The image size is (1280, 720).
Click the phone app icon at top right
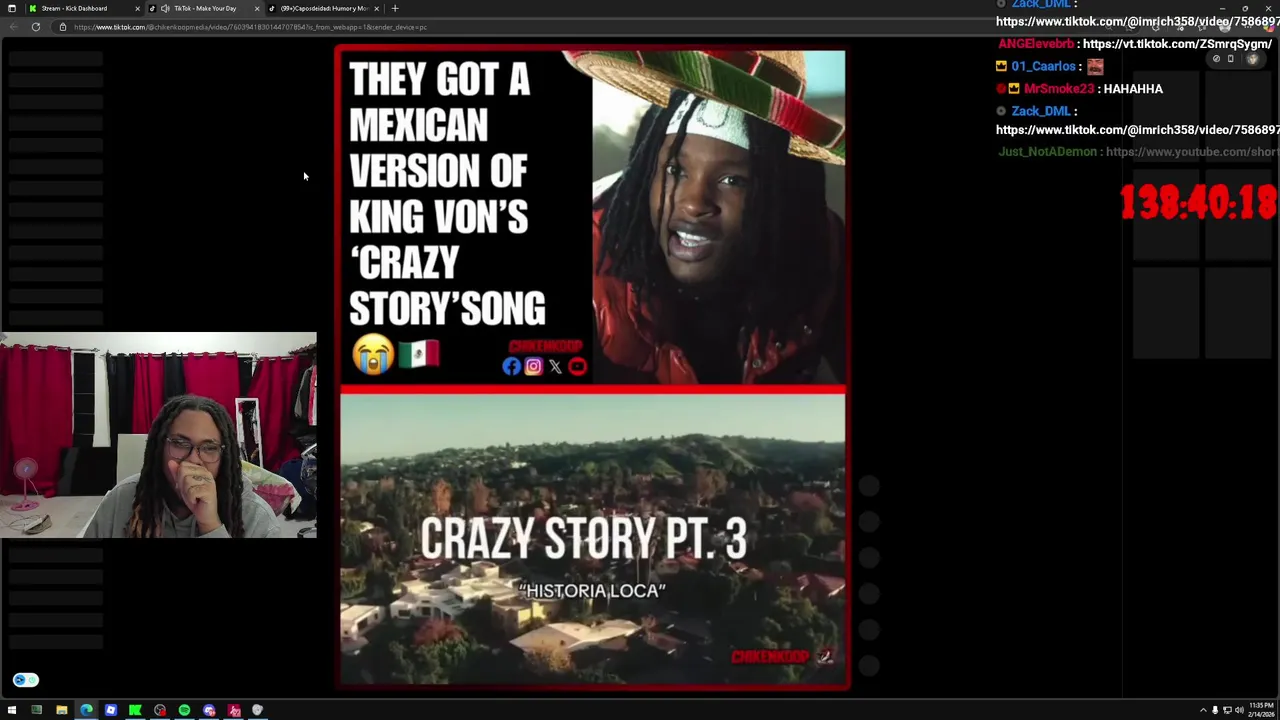[x=1231, y=59]
